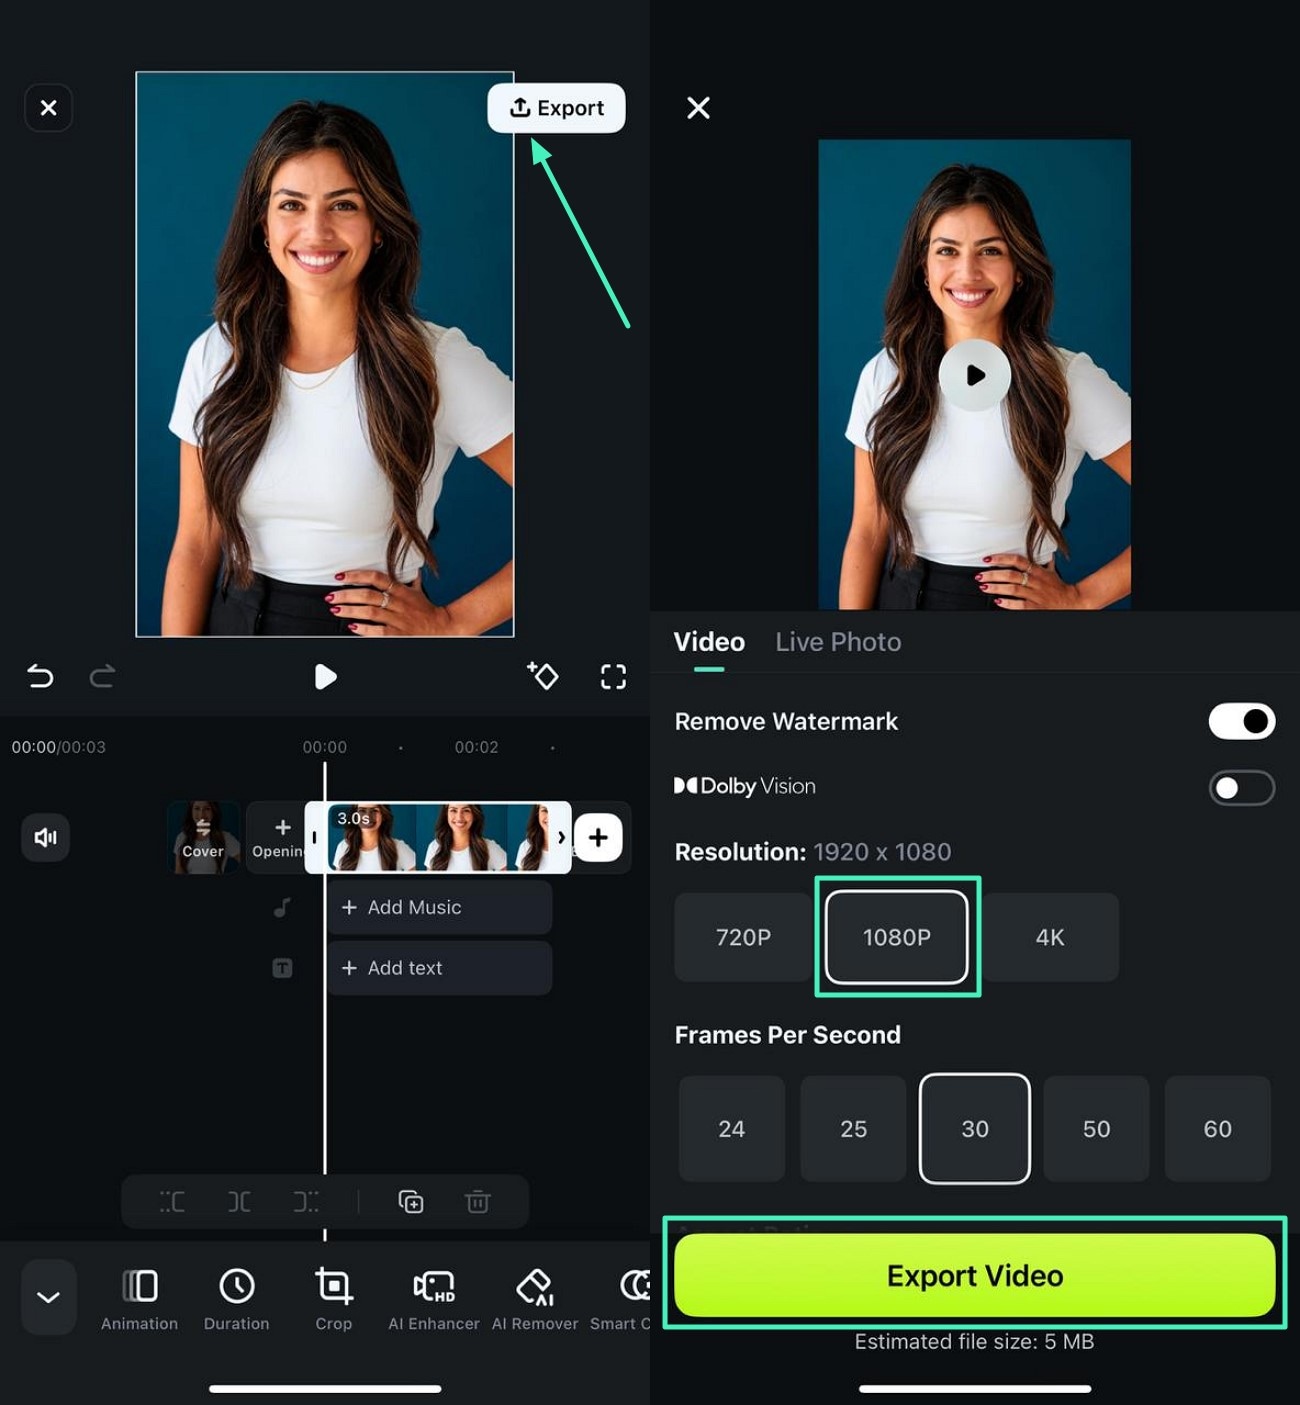Open the Animation options
This screenshot has width=1300, height=1405.
pyautogui.click(x=139, y=1295)
